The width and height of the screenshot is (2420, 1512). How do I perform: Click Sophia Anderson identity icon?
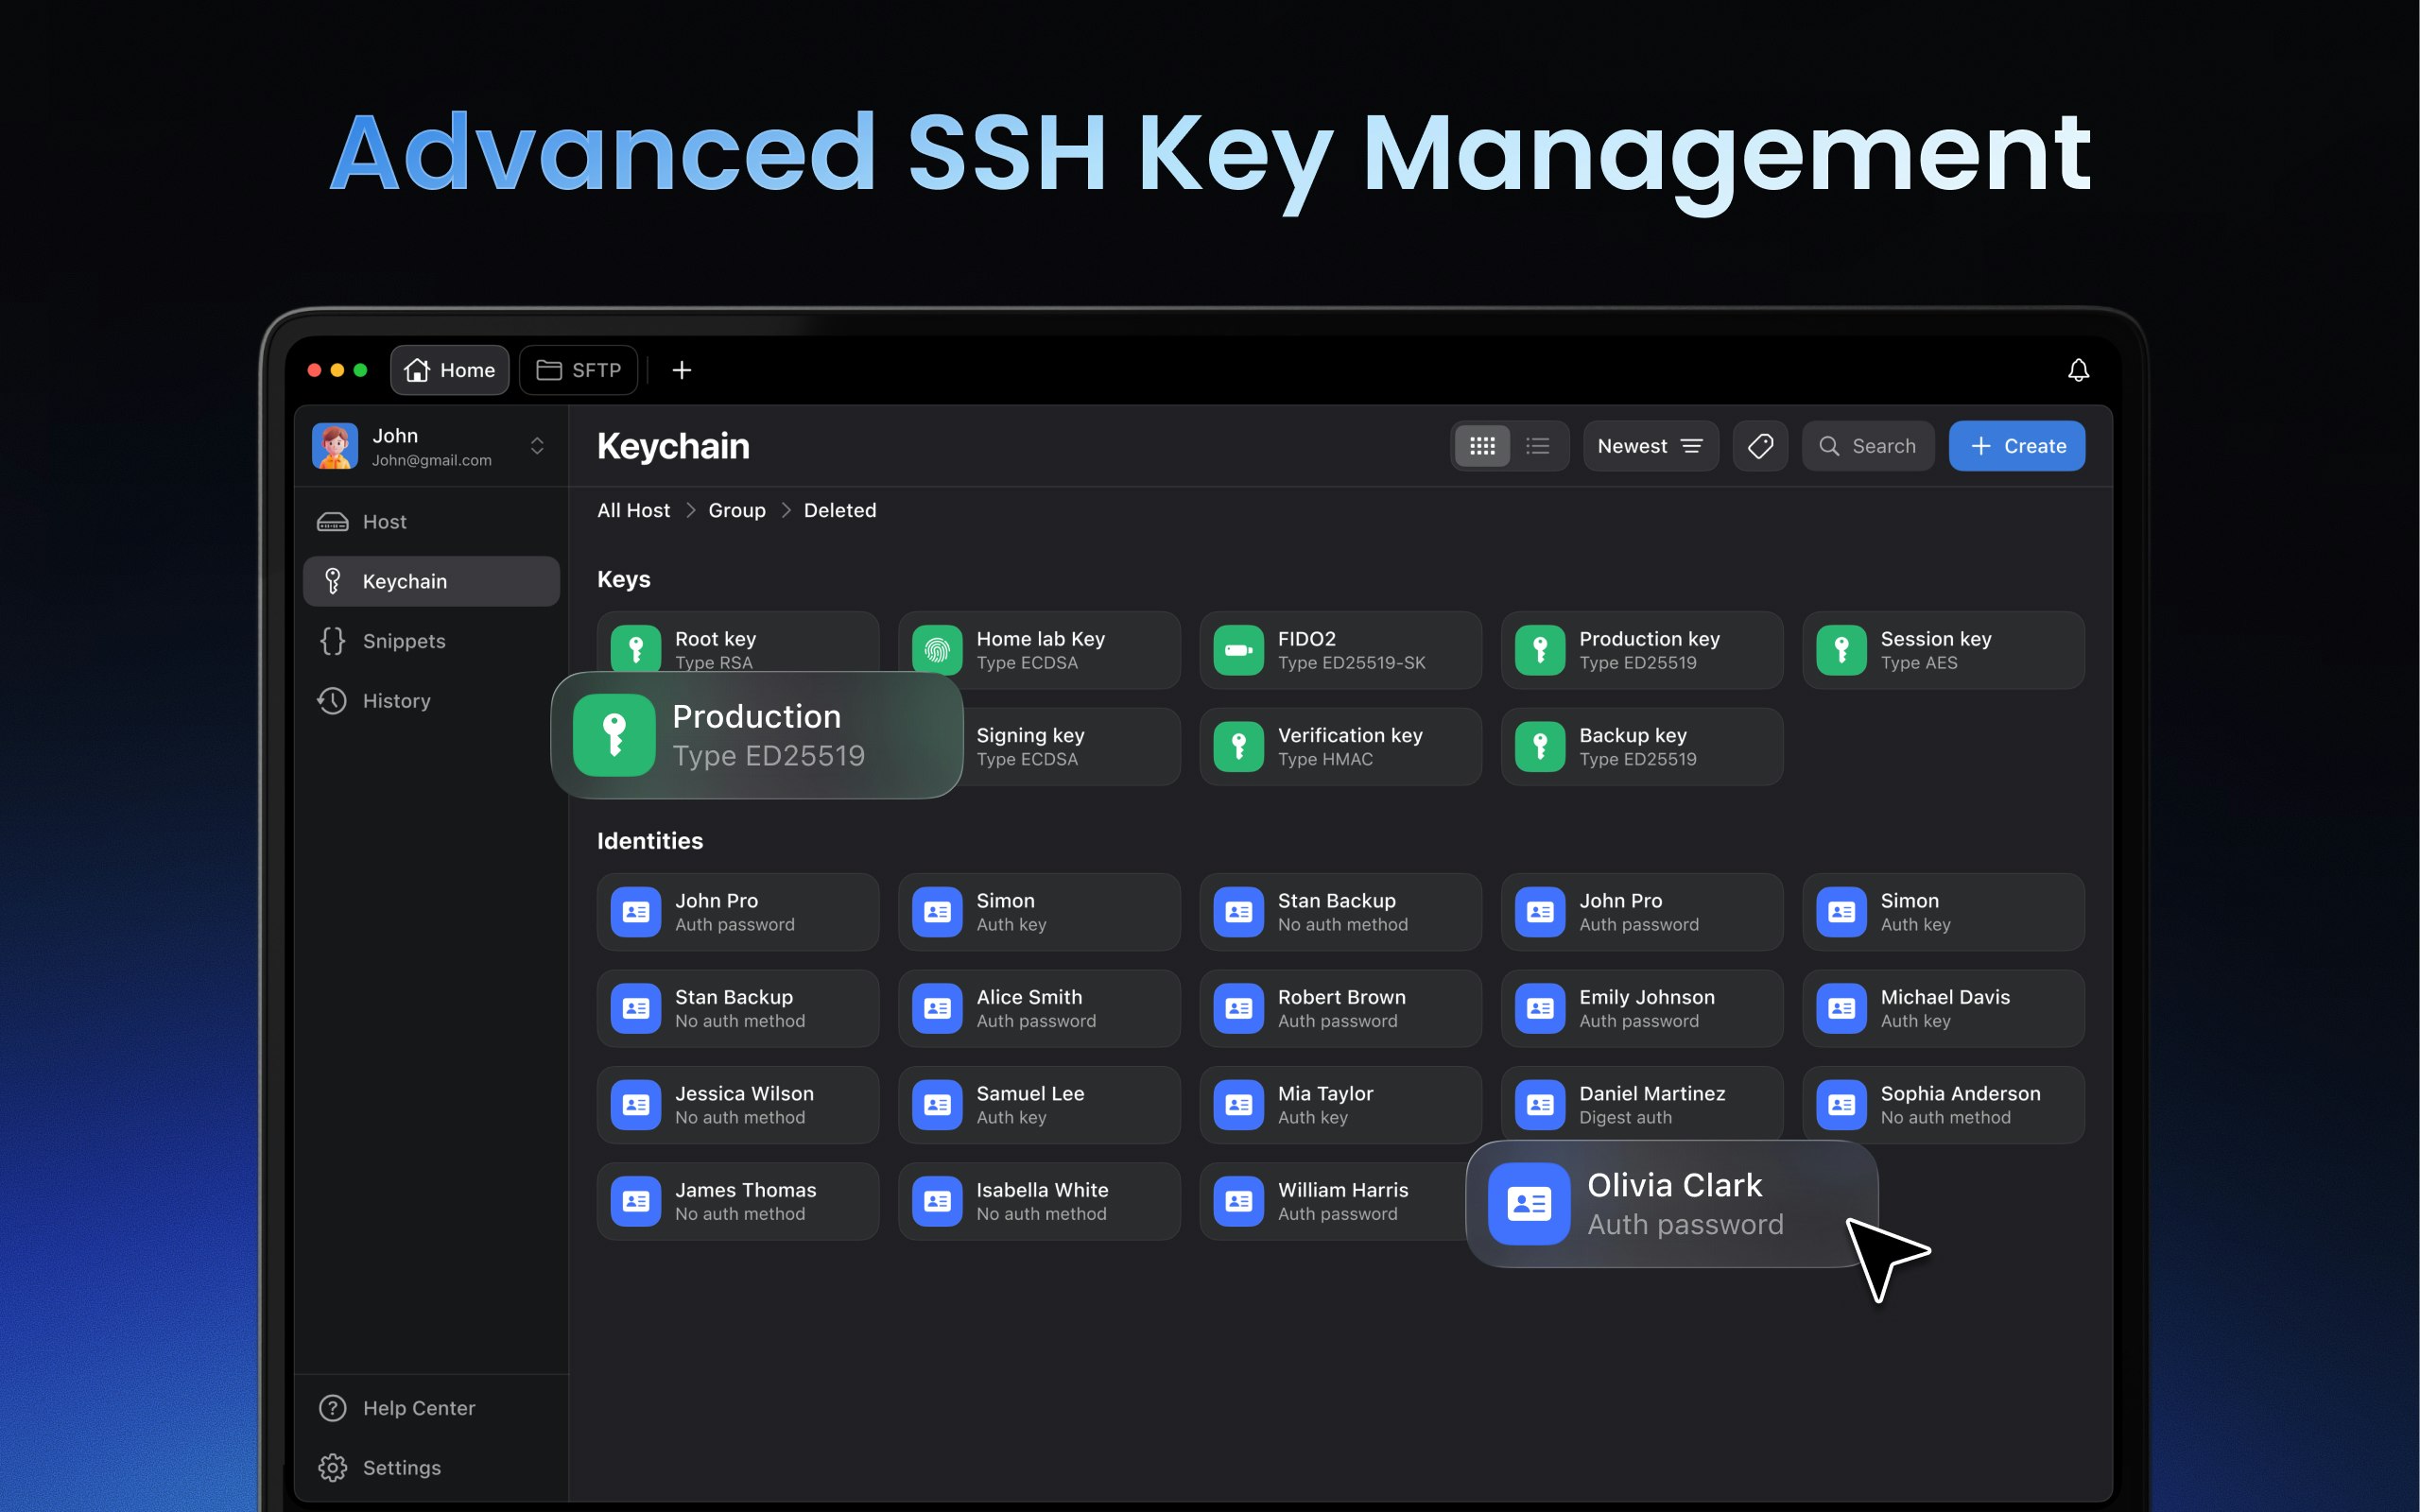(x=1842, y=1105)
